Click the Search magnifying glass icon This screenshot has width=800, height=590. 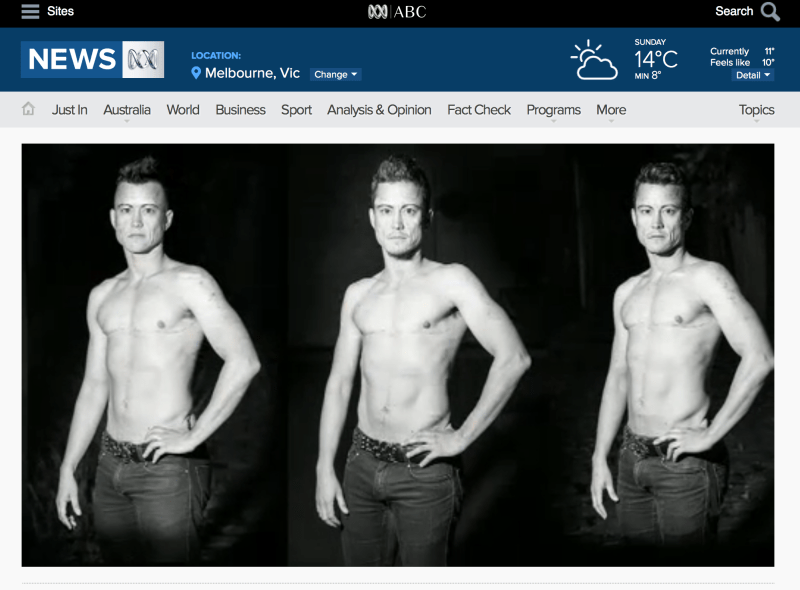(769, 12)
